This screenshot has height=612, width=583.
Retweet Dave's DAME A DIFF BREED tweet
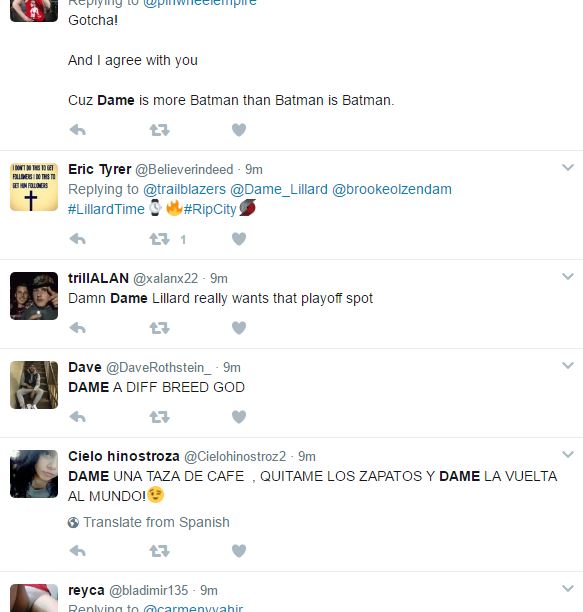click(159, 417)
